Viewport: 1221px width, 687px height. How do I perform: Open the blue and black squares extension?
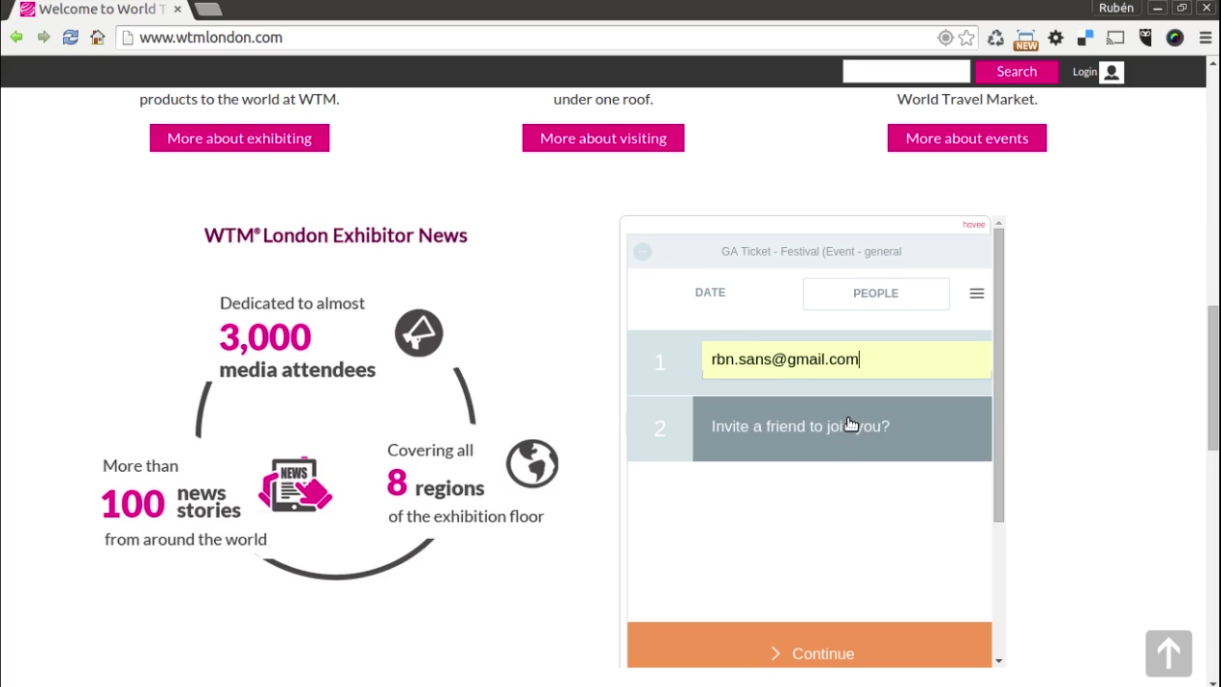click(x=1085, y=38)
